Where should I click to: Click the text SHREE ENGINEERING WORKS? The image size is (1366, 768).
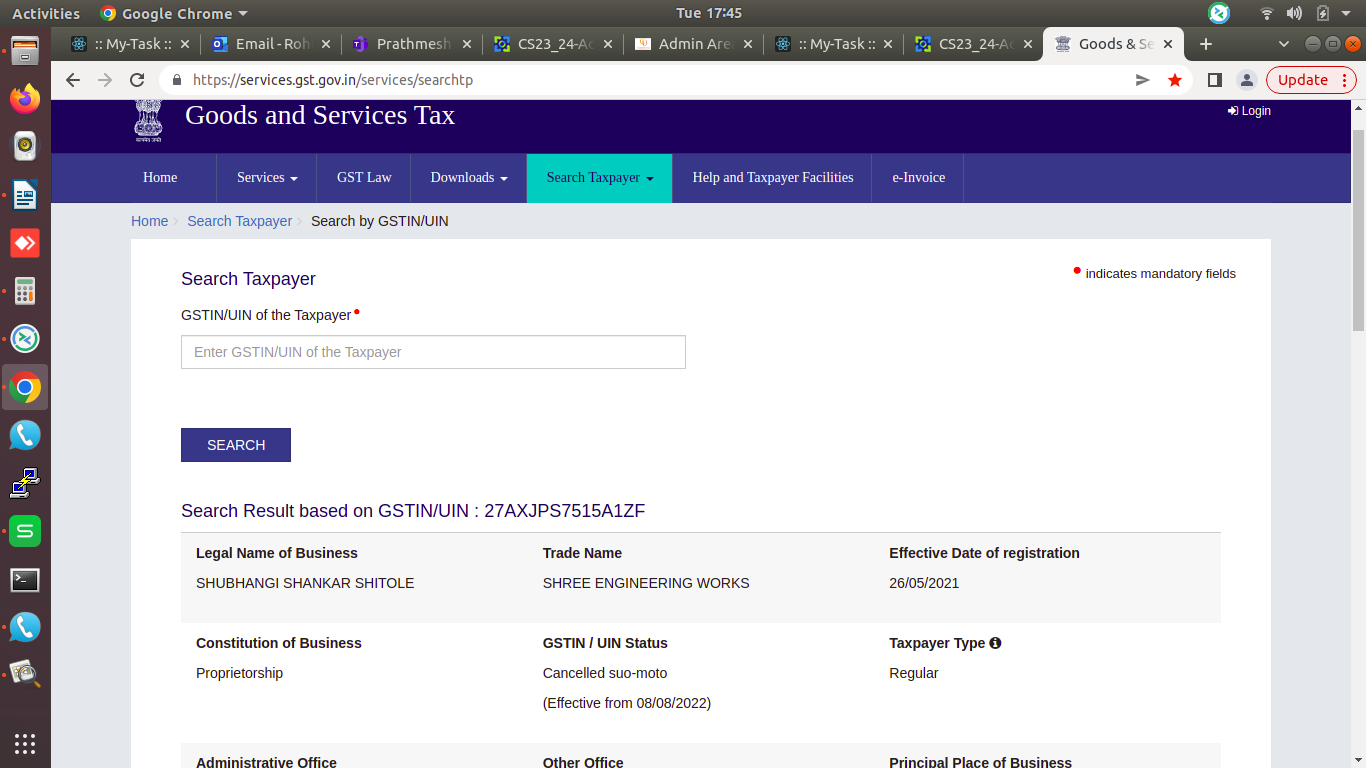[646, 583]
